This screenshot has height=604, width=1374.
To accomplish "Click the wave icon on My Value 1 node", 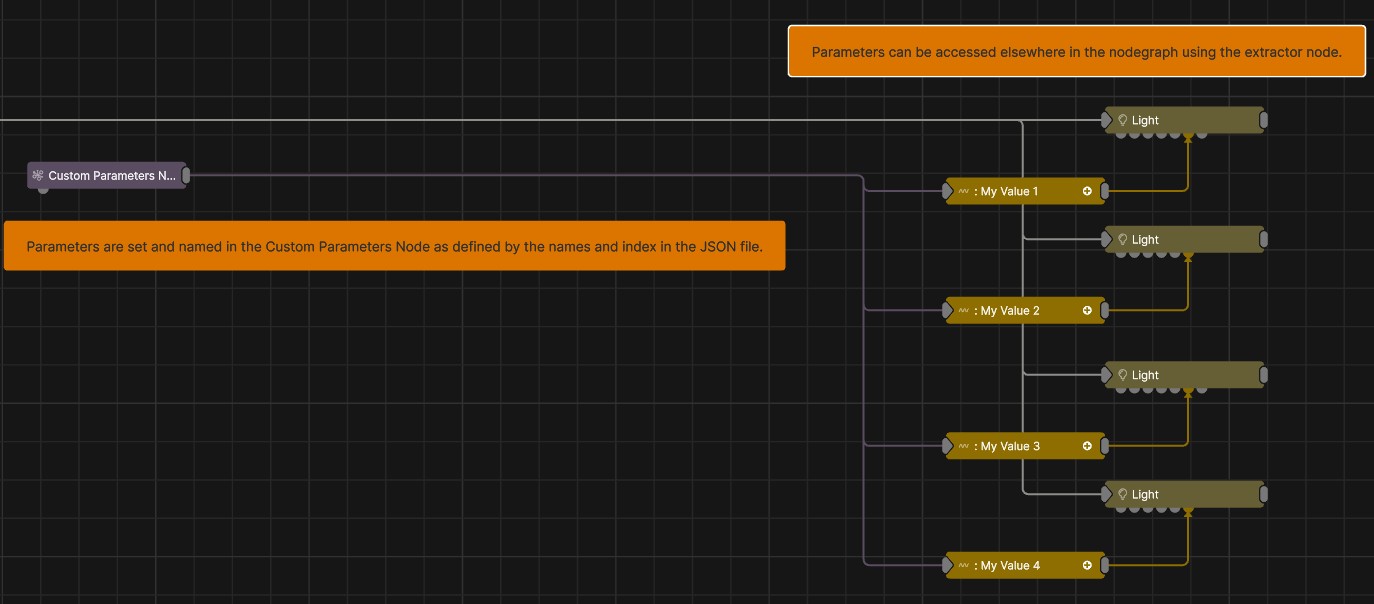I will click(x=964, y=191).
